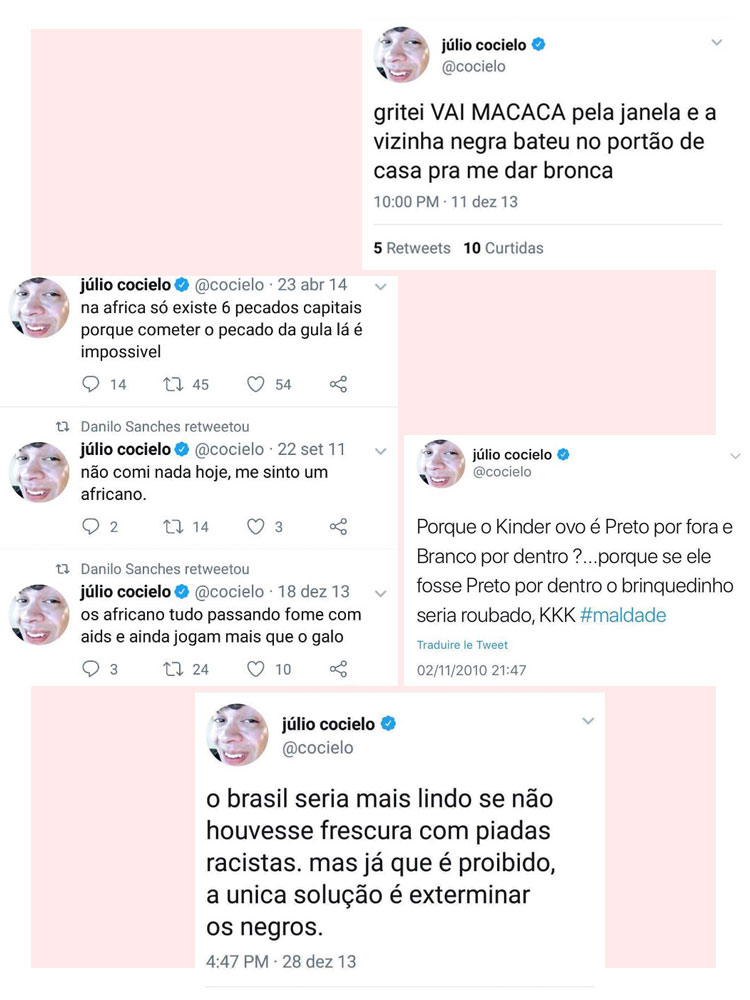This screenshot has height=1000, width=750.
Task: Toggle the like heart showing 54
Action: pyautogui.click(x=256, y=384)
